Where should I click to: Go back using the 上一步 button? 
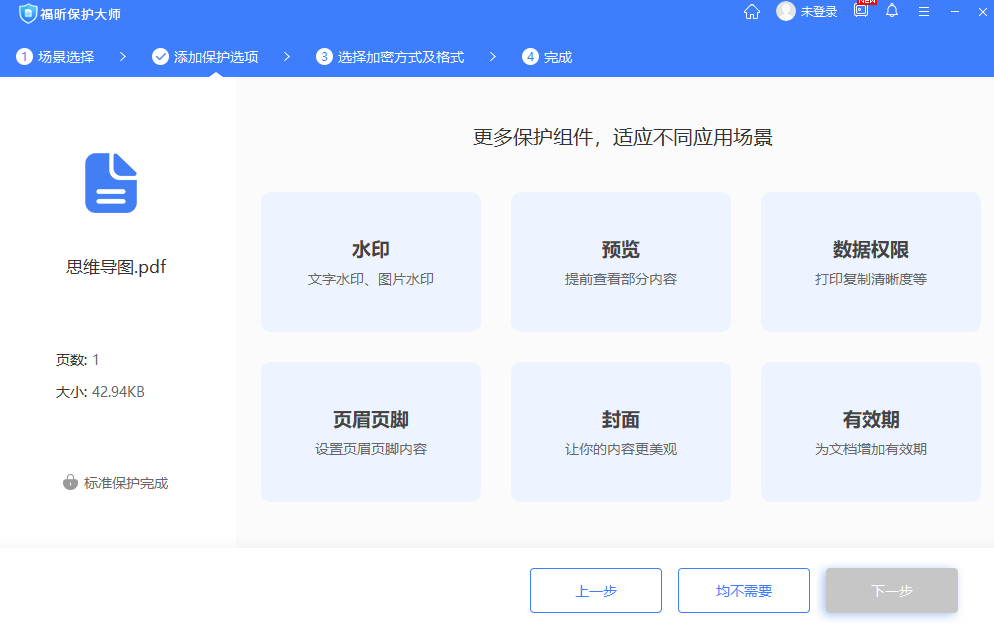595,590
